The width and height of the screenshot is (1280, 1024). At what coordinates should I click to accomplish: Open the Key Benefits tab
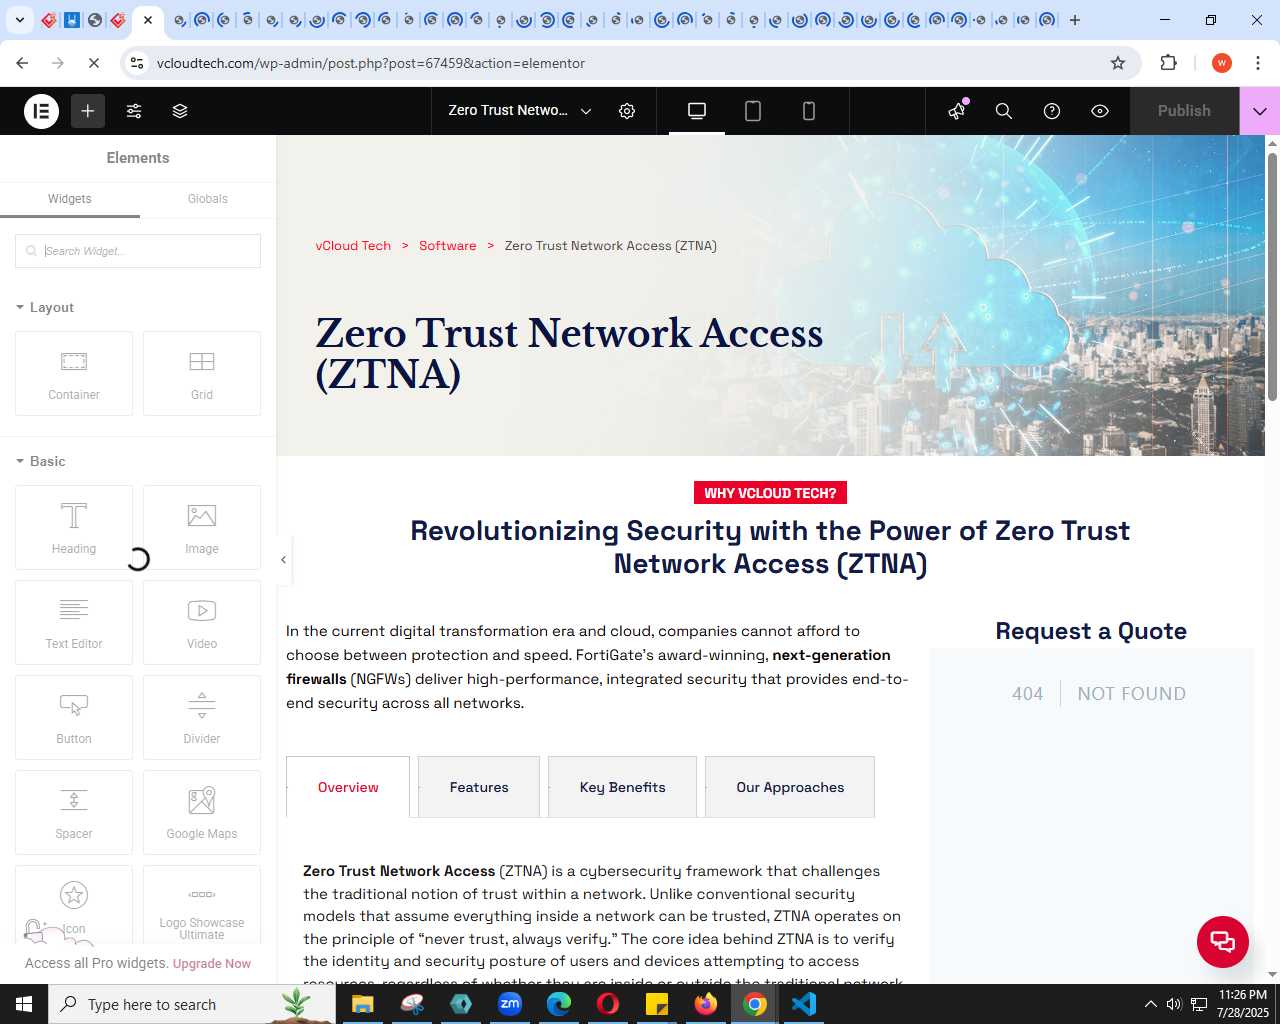point(622,787)
